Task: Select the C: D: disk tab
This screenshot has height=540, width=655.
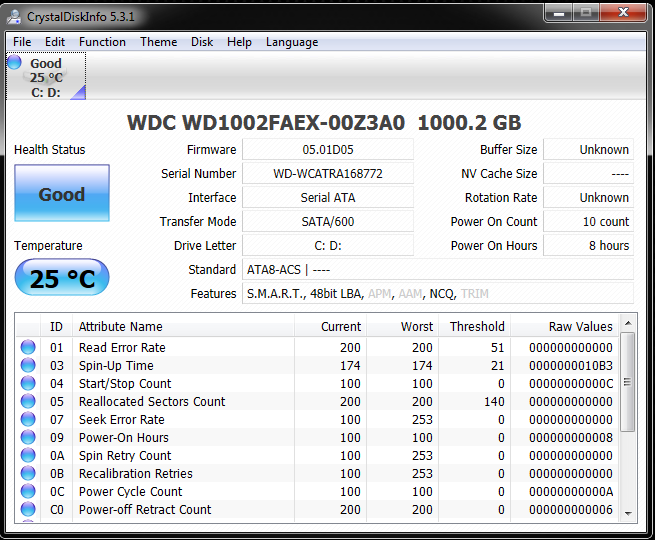Action: pos(46,76)
